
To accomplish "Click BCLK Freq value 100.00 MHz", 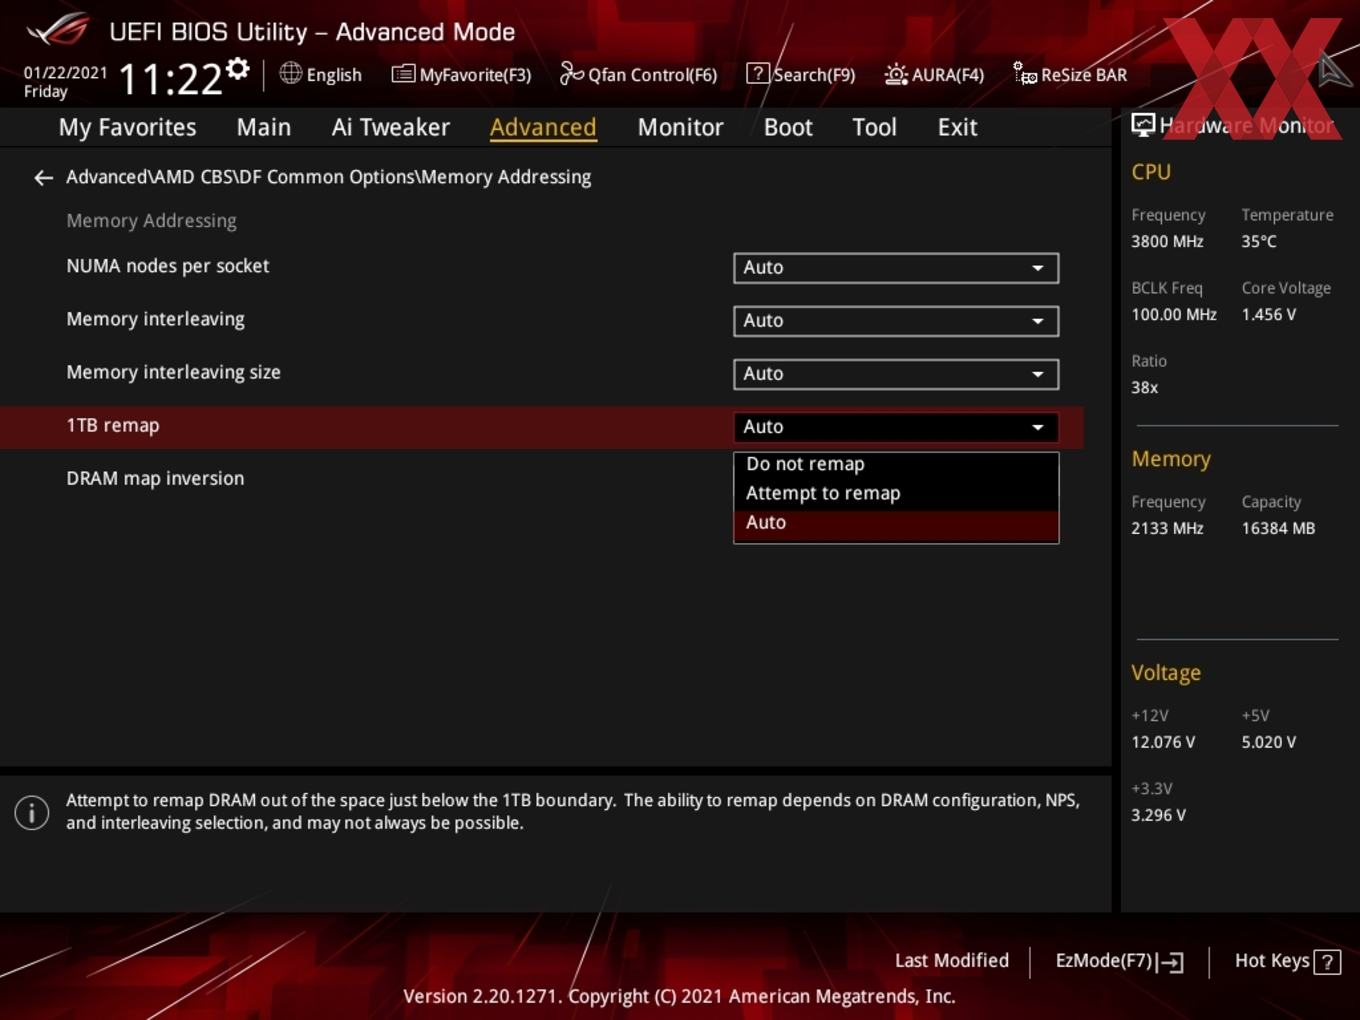I will (x=1174, y=315).
